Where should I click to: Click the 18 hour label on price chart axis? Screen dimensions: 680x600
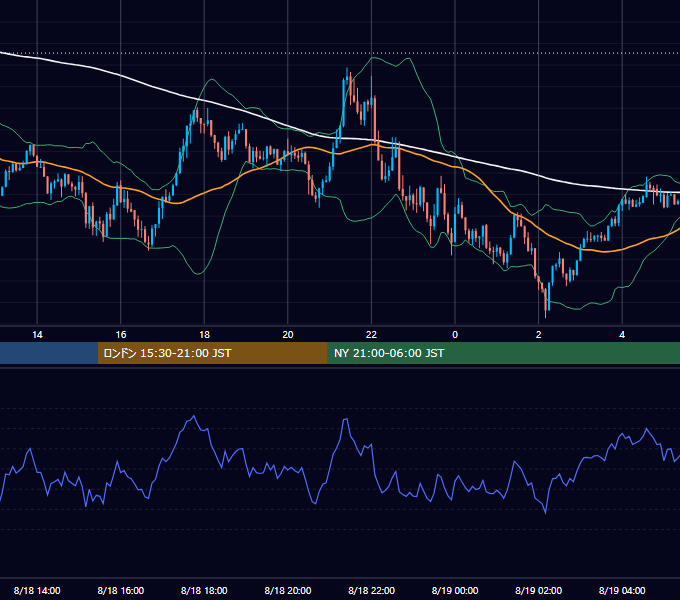point(204,335)
